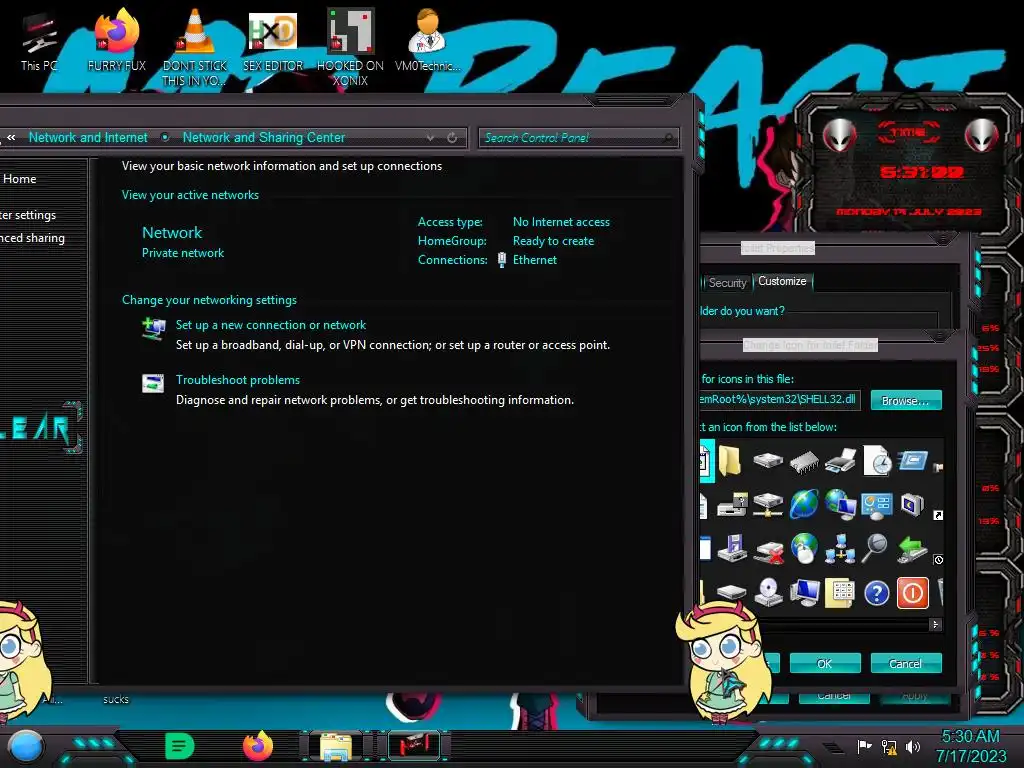This screenshot has height=768, width=1024.
Task: Select the Control Panel settings icon
Action: 877,505
